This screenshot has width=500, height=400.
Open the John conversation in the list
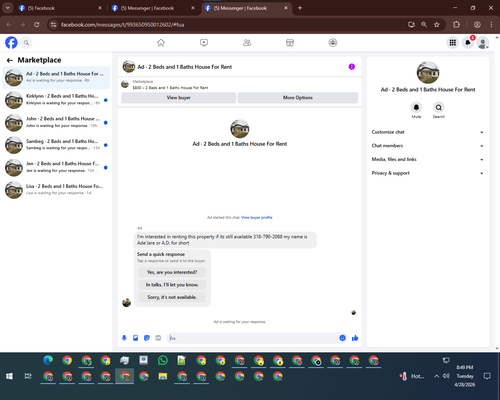click(x=56, y=122)
